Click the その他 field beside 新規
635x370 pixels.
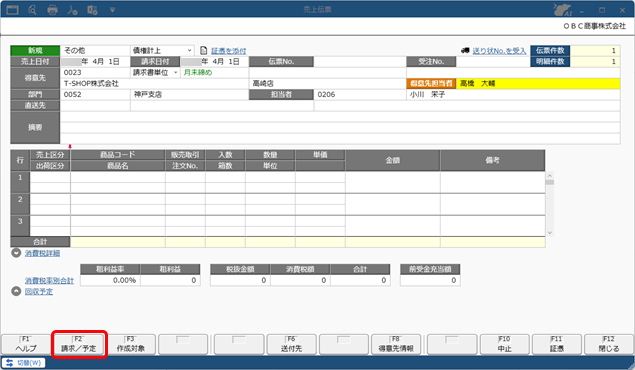click(x=95, y=51)
